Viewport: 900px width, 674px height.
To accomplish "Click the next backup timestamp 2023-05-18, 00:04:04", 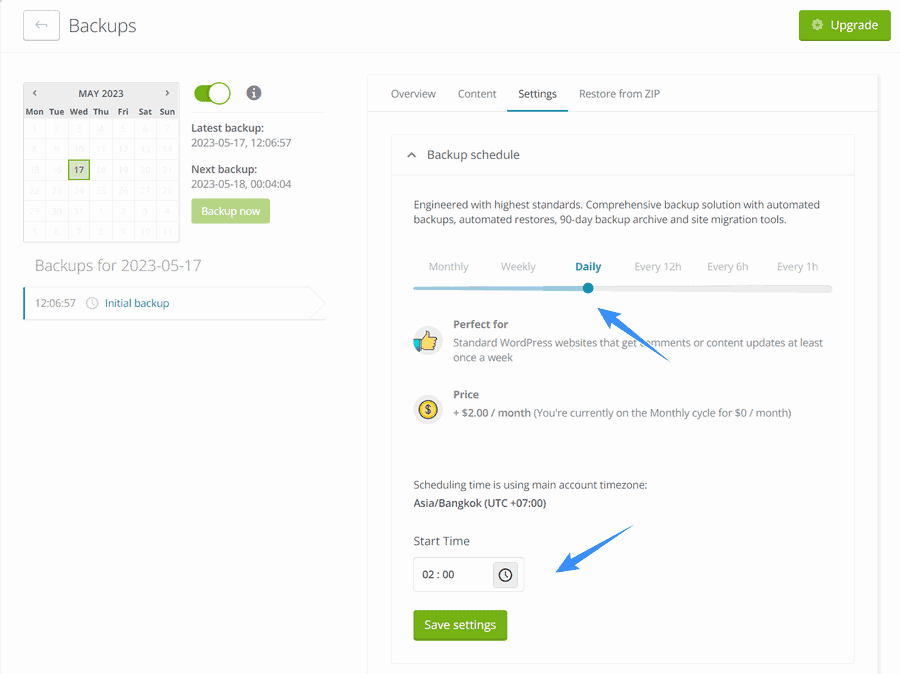I will pos(241,184).
